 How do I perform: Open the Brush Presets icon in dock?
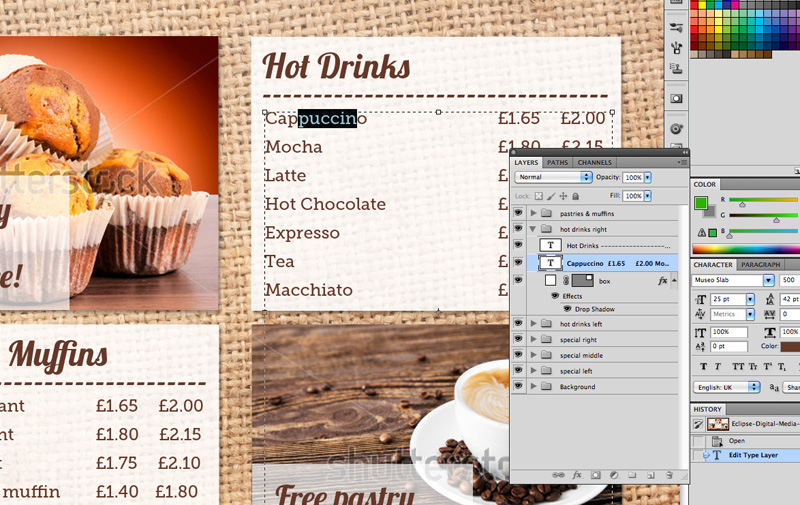676,47
